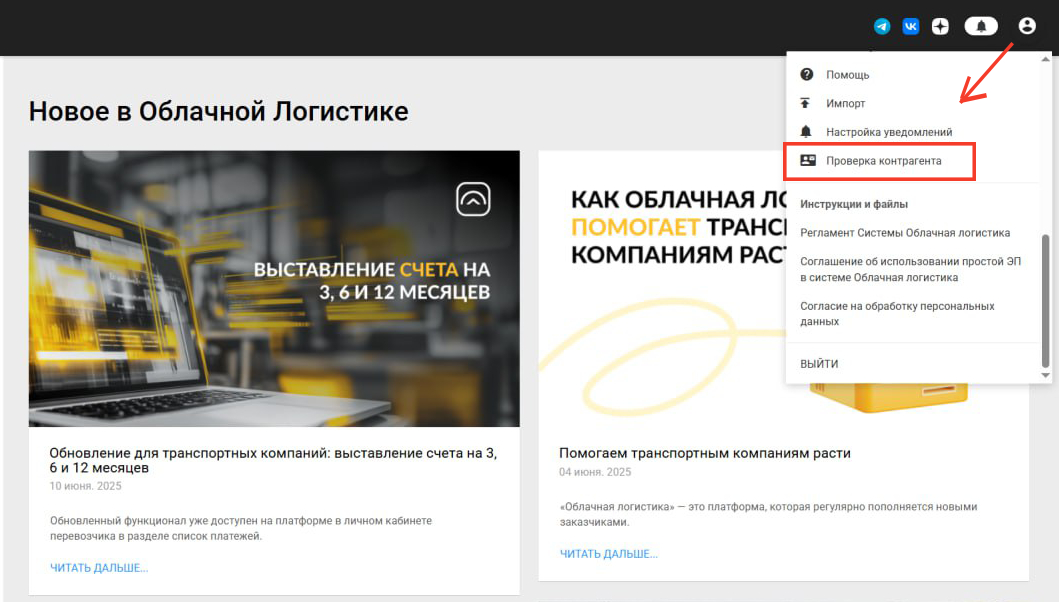Click ЧИТАТЬ ДАЛЬШЕ under the invoice update article
The width and height of the screenshot is (1059, 602).
tap(99, 568)
